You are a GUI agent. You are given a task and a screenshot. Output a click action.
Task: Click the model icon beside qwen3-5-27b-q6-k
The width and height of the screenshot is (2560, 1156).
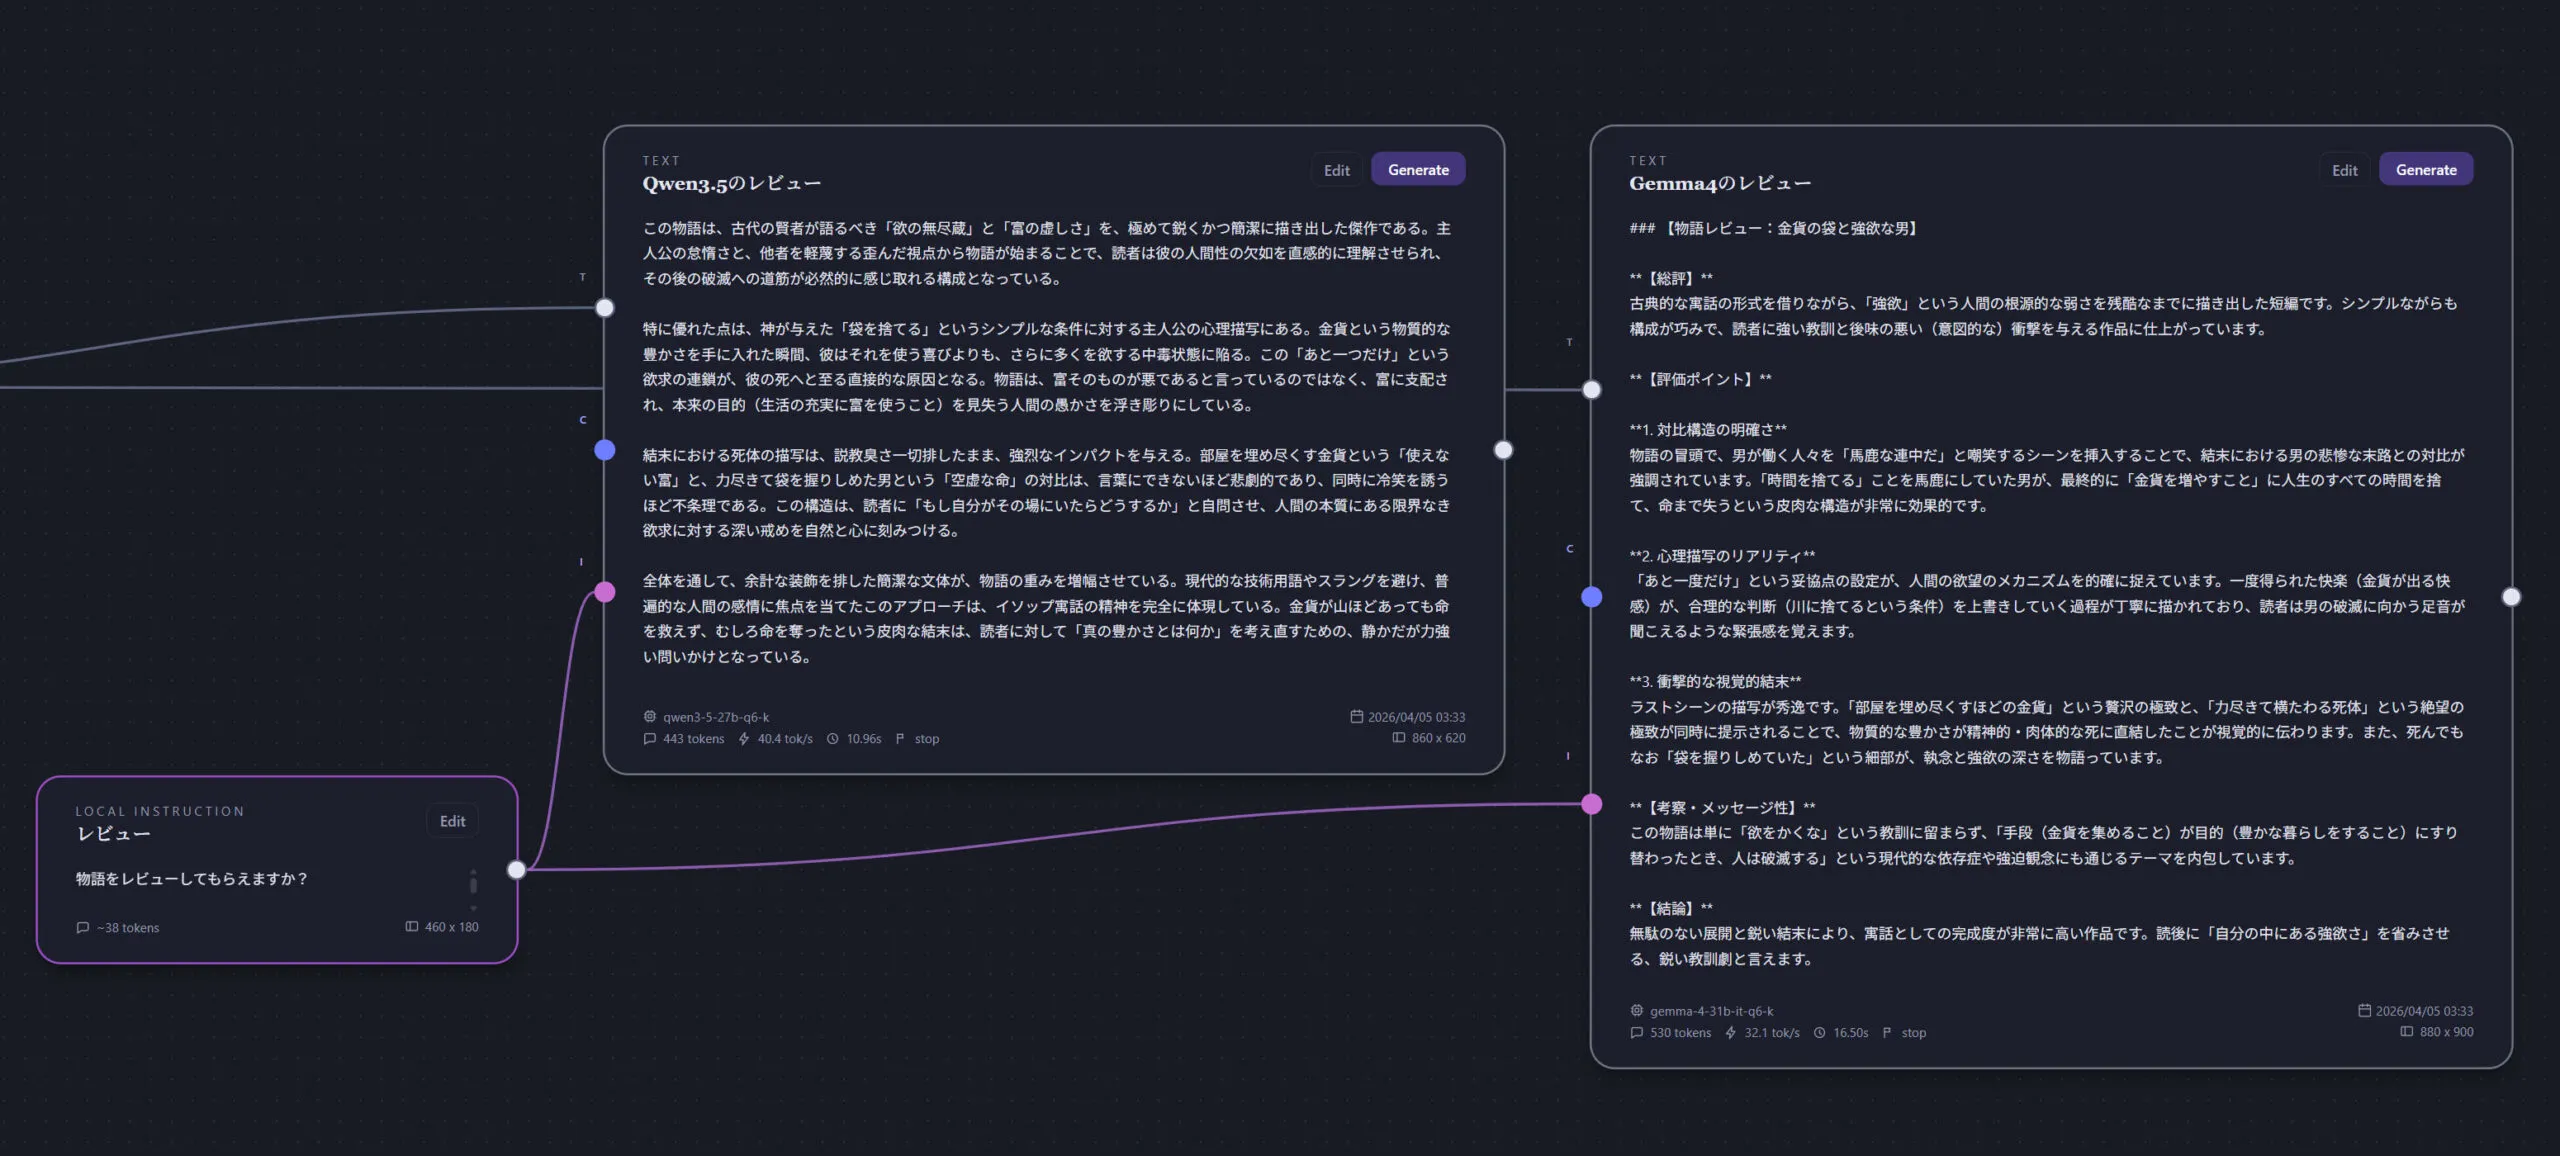(650, 716)
